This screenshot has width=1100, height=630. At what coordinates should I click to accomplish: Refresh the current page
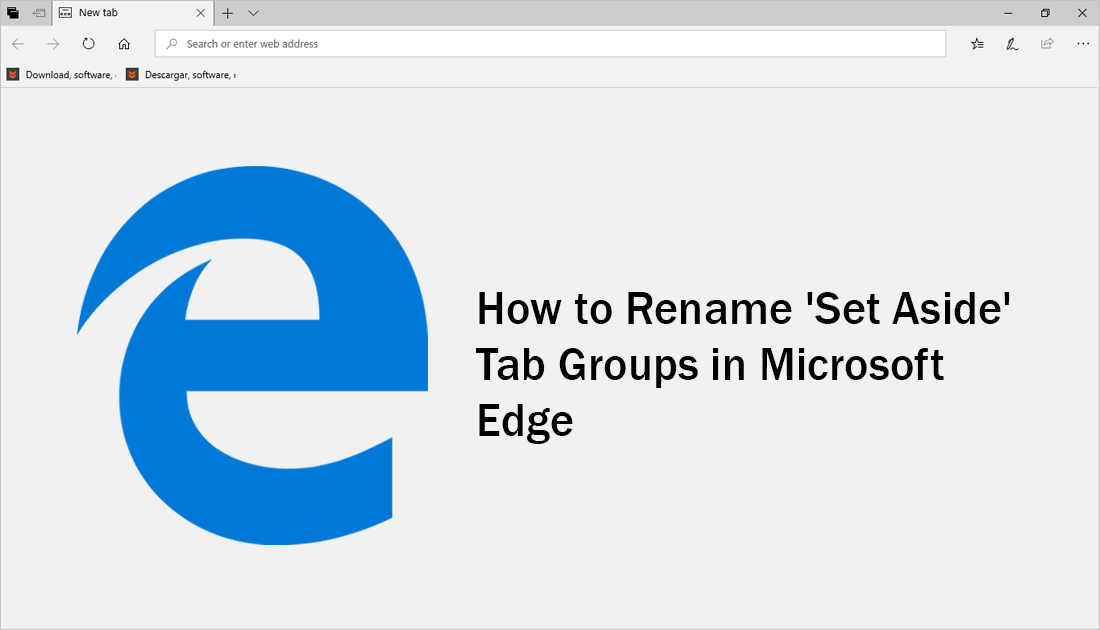click(x=88, y=43)
